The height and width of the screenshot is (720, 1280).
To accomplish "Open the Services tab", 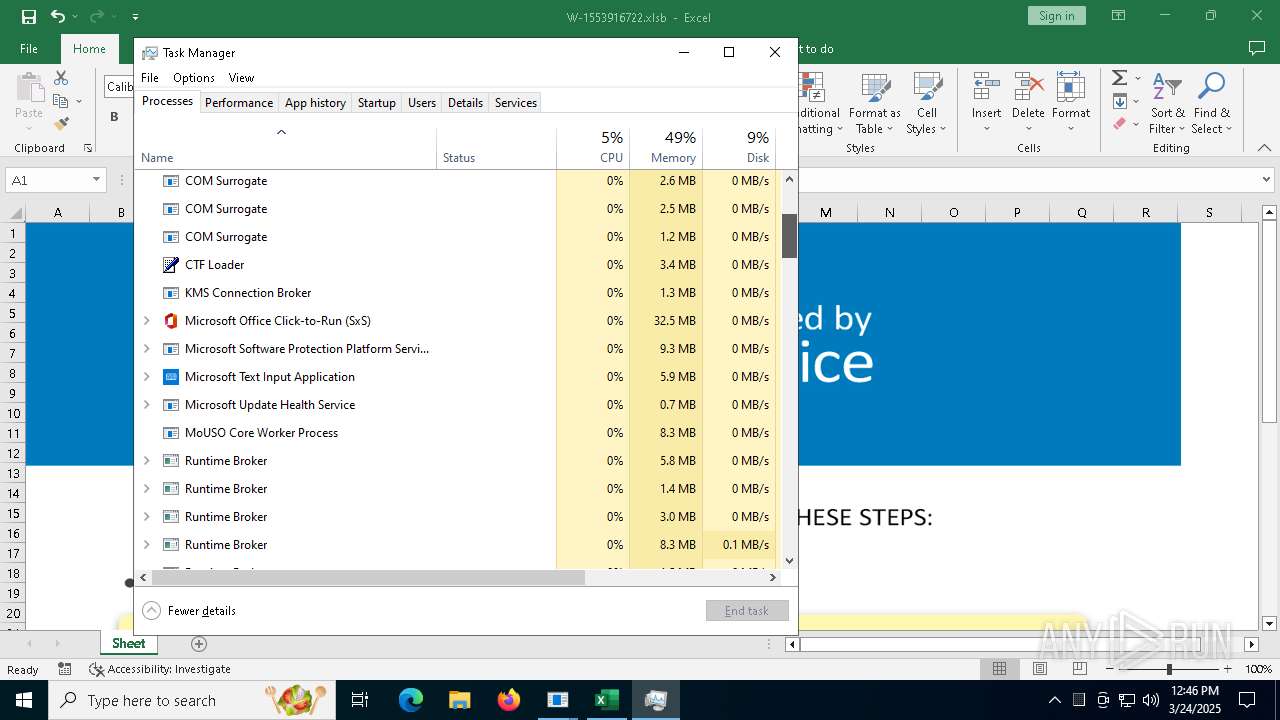I will (516, 102).
